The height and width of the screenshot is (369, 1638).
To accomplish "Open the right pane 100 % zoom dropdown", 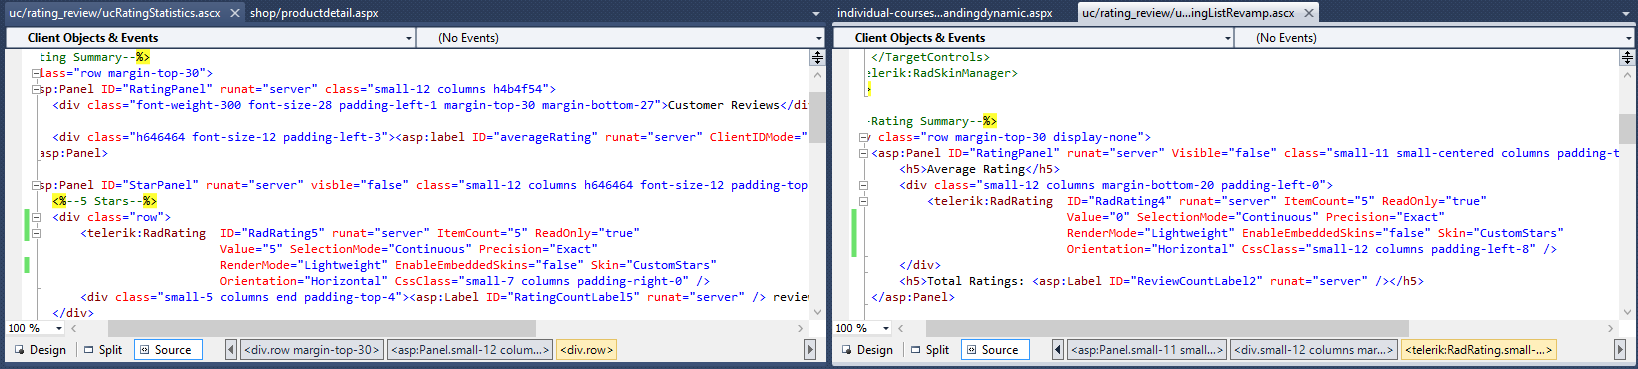I will point(886,328).
